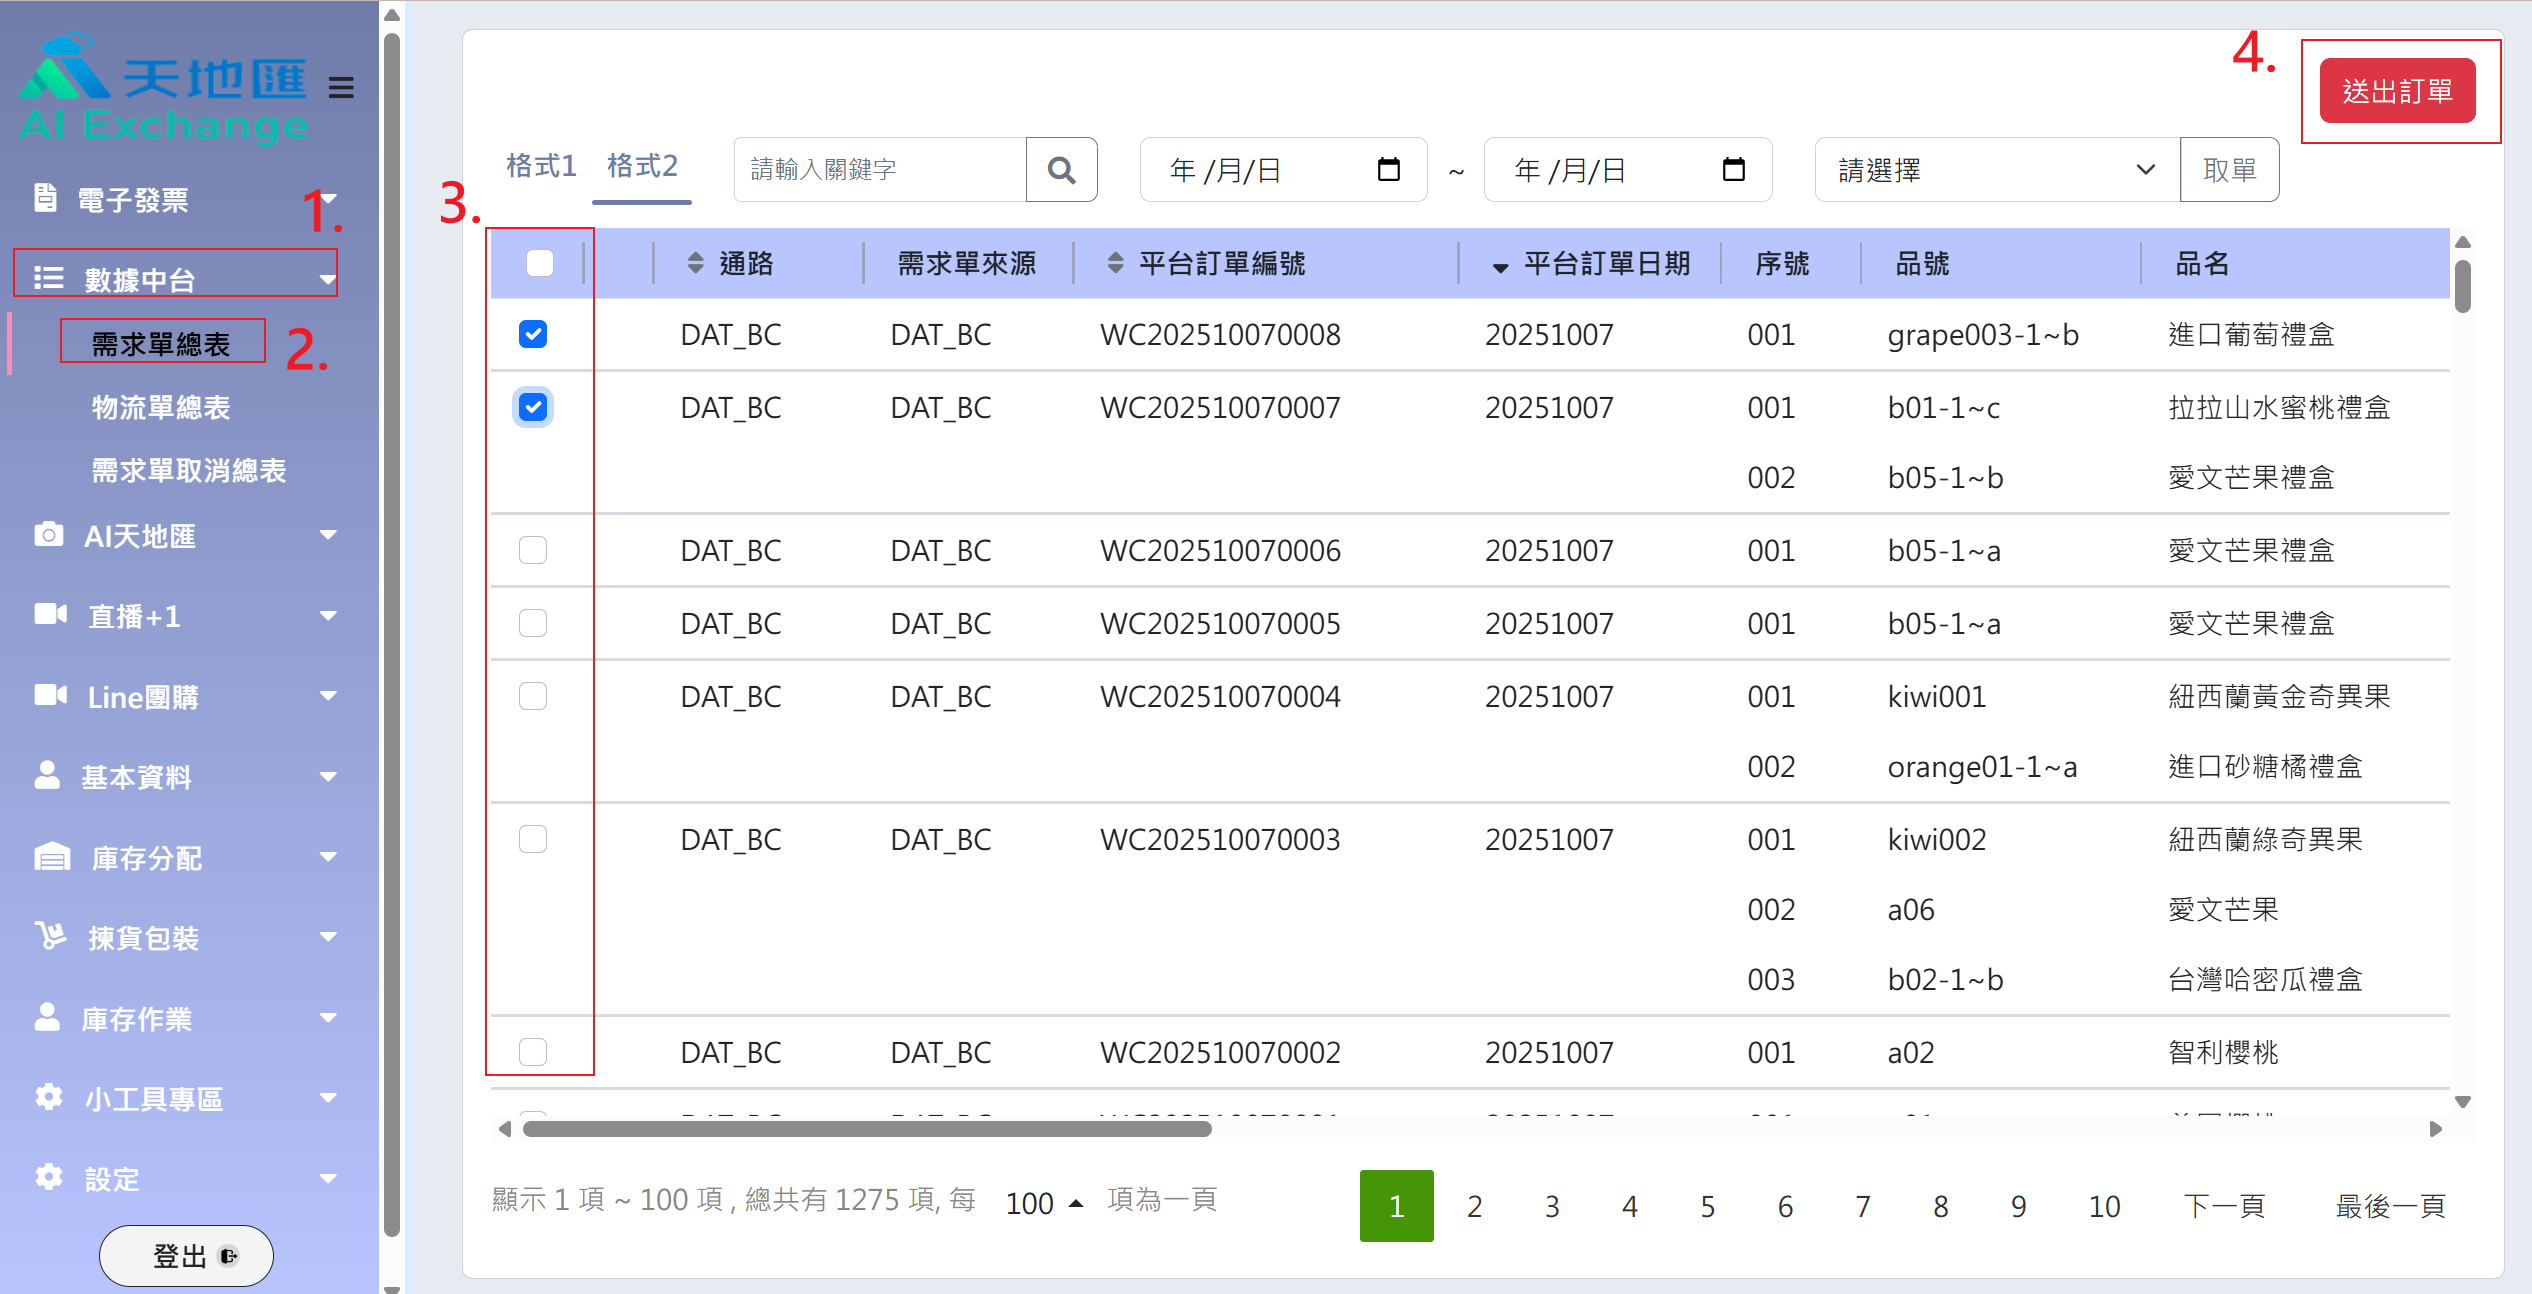The height and width of the screenshot is (1294, 2532).
Task: Open the end date calendar picker icon
Action: (x=1733, y=170)
